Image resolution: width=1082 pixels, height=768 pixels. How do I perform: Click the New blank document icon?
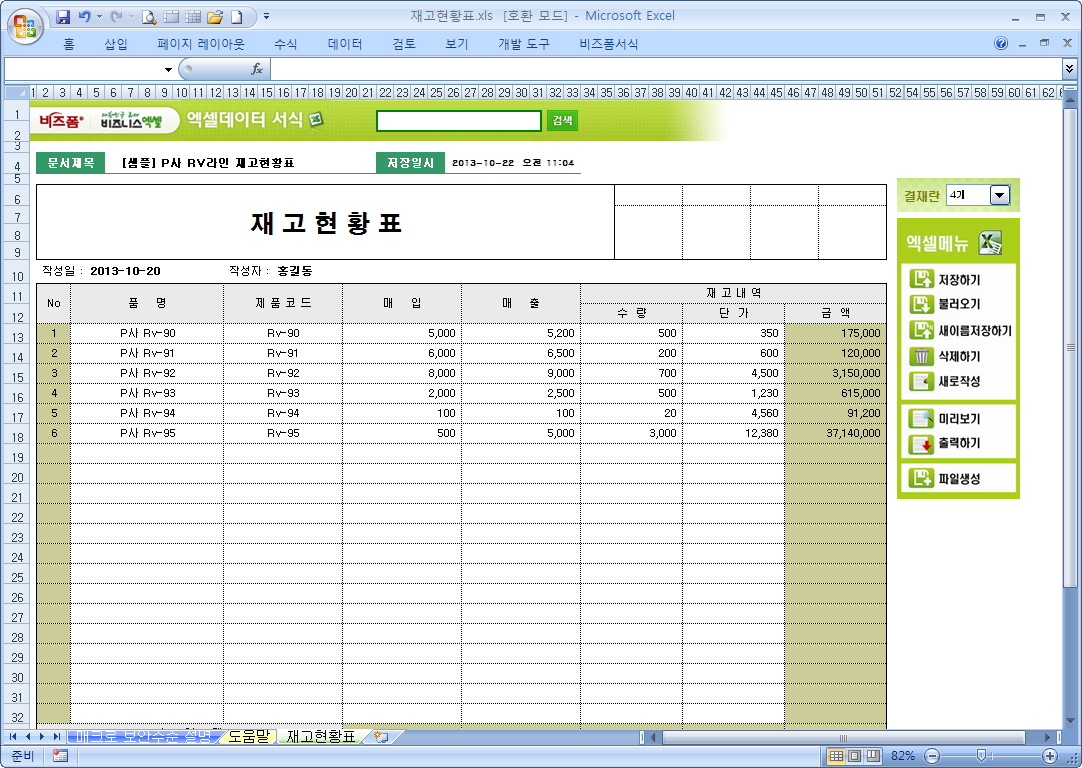236,17
